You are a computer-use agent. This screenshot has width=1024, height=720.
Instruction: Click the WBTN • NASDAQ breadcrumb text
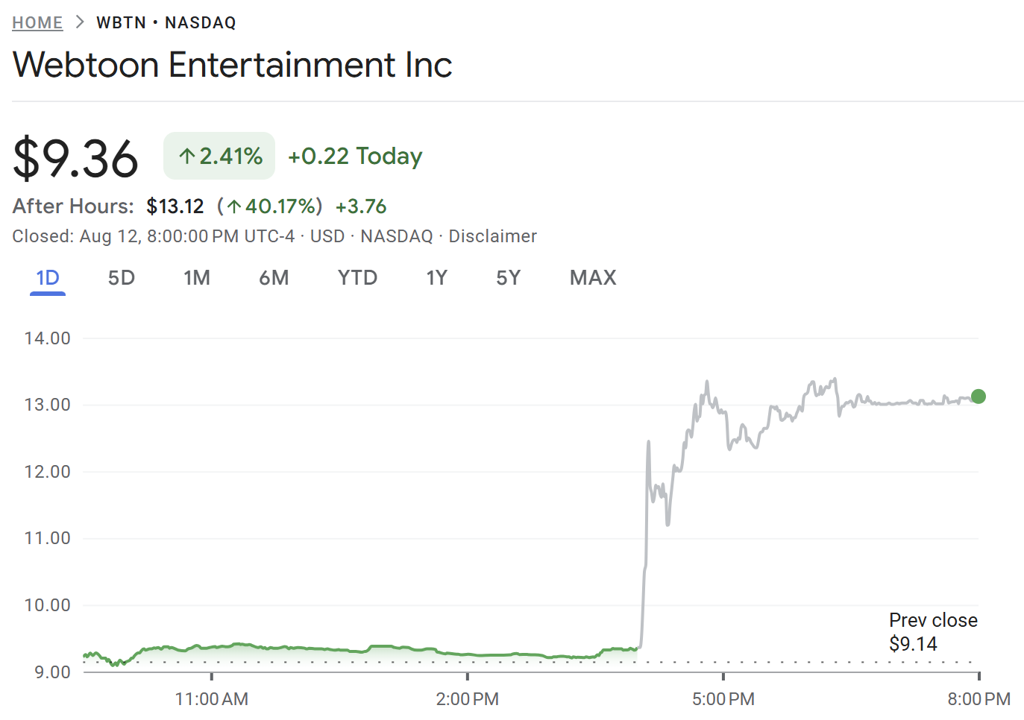click(166, 22)
